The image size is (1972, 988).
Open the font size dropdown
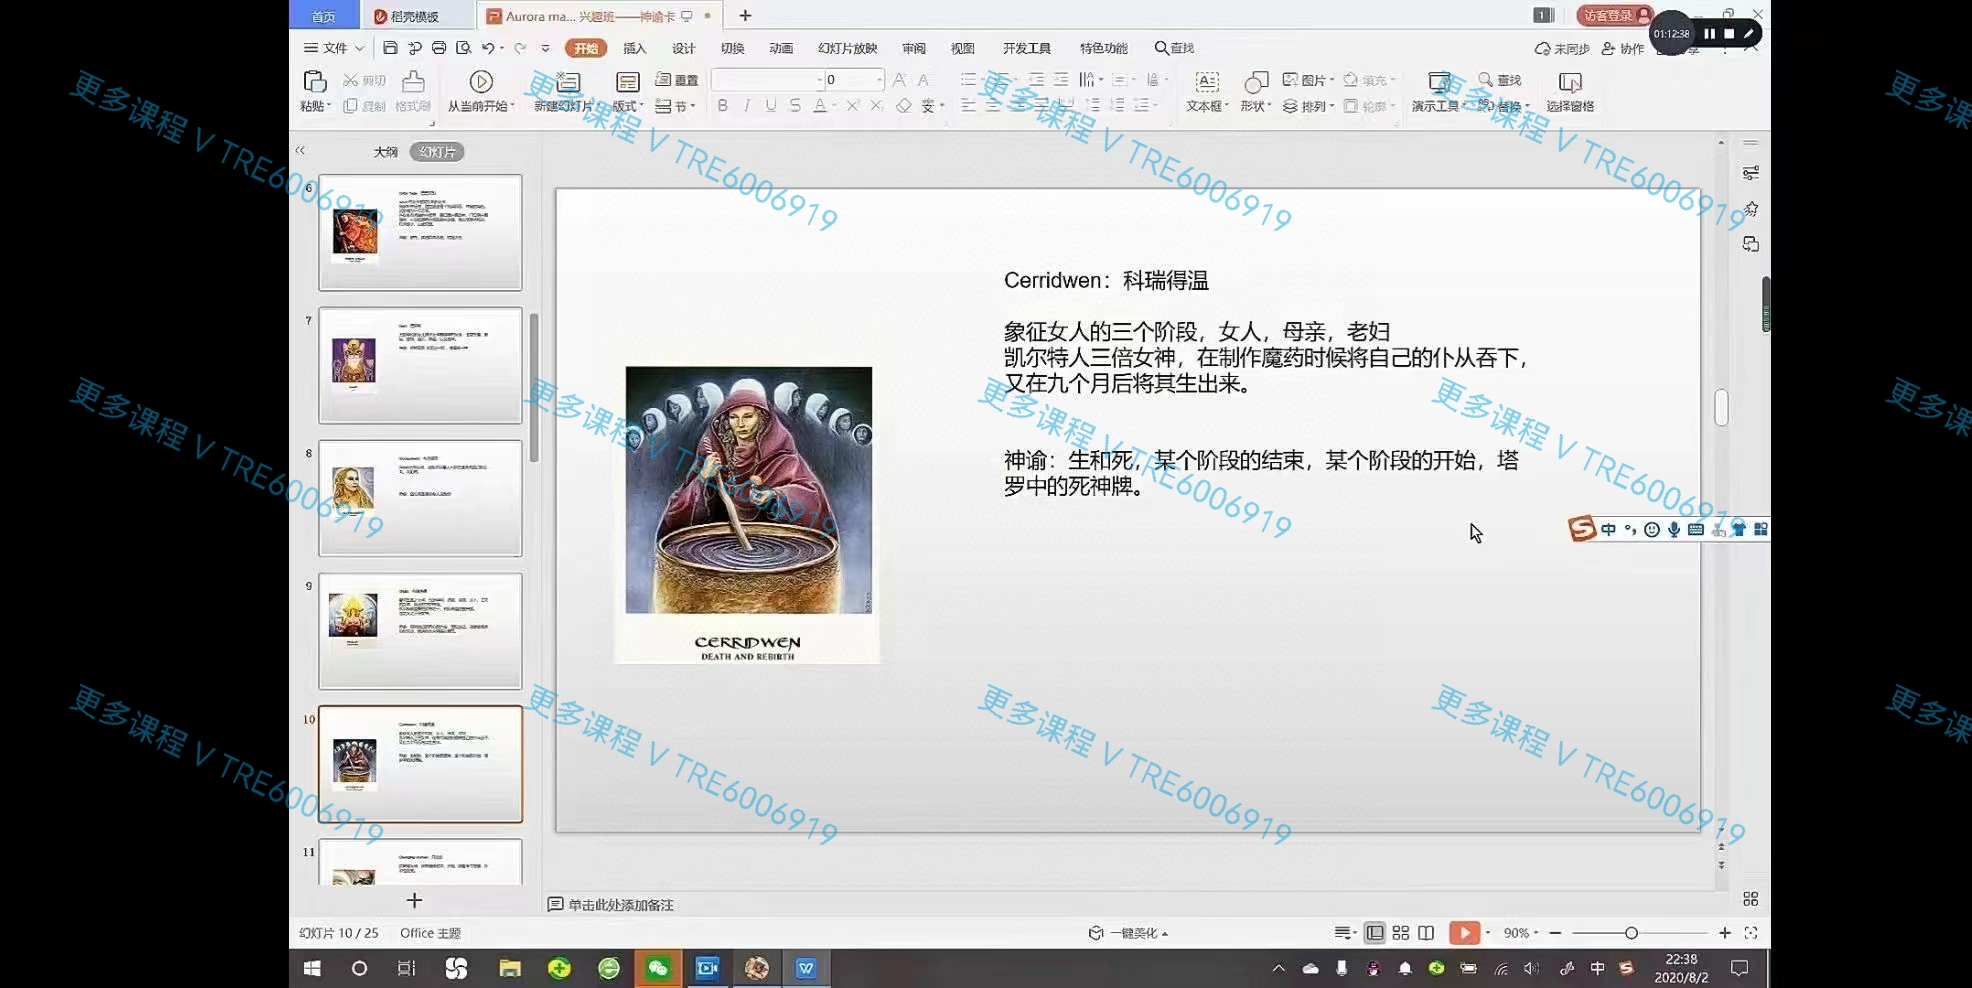(x=879, y=80)
